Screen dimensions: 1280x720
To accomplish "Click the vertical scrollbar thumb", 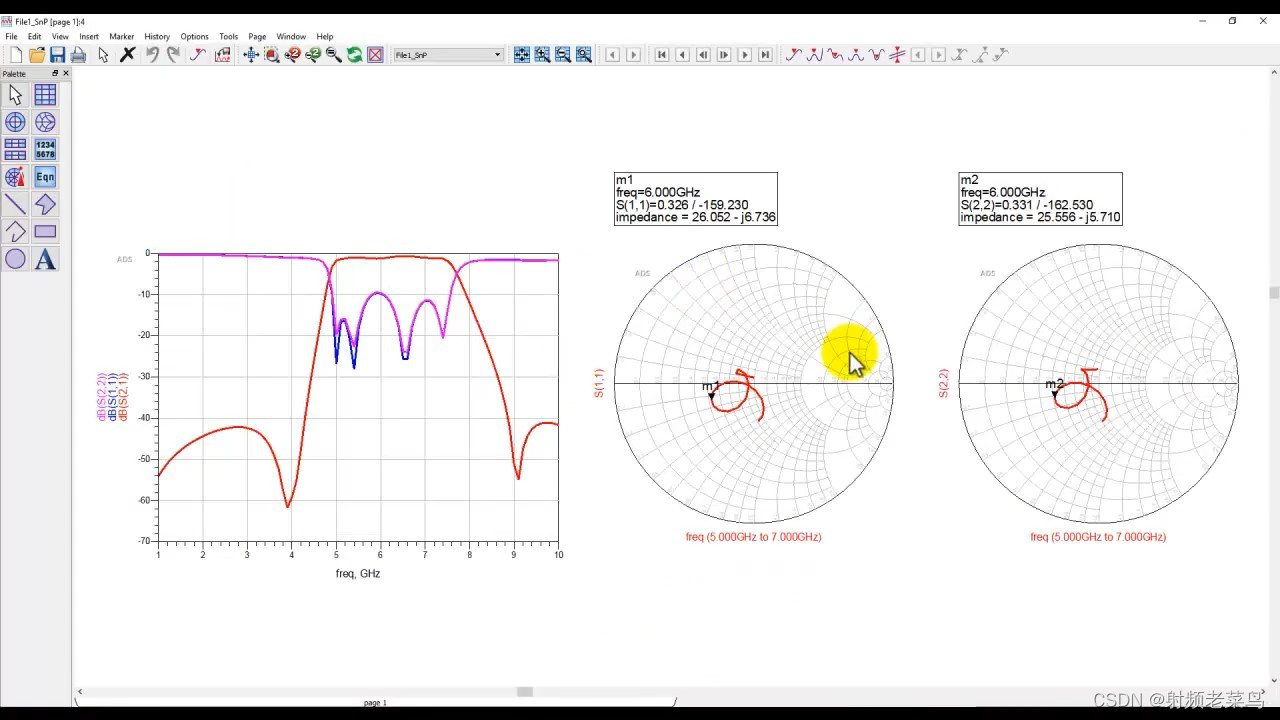I will [x=1274, y=293].
